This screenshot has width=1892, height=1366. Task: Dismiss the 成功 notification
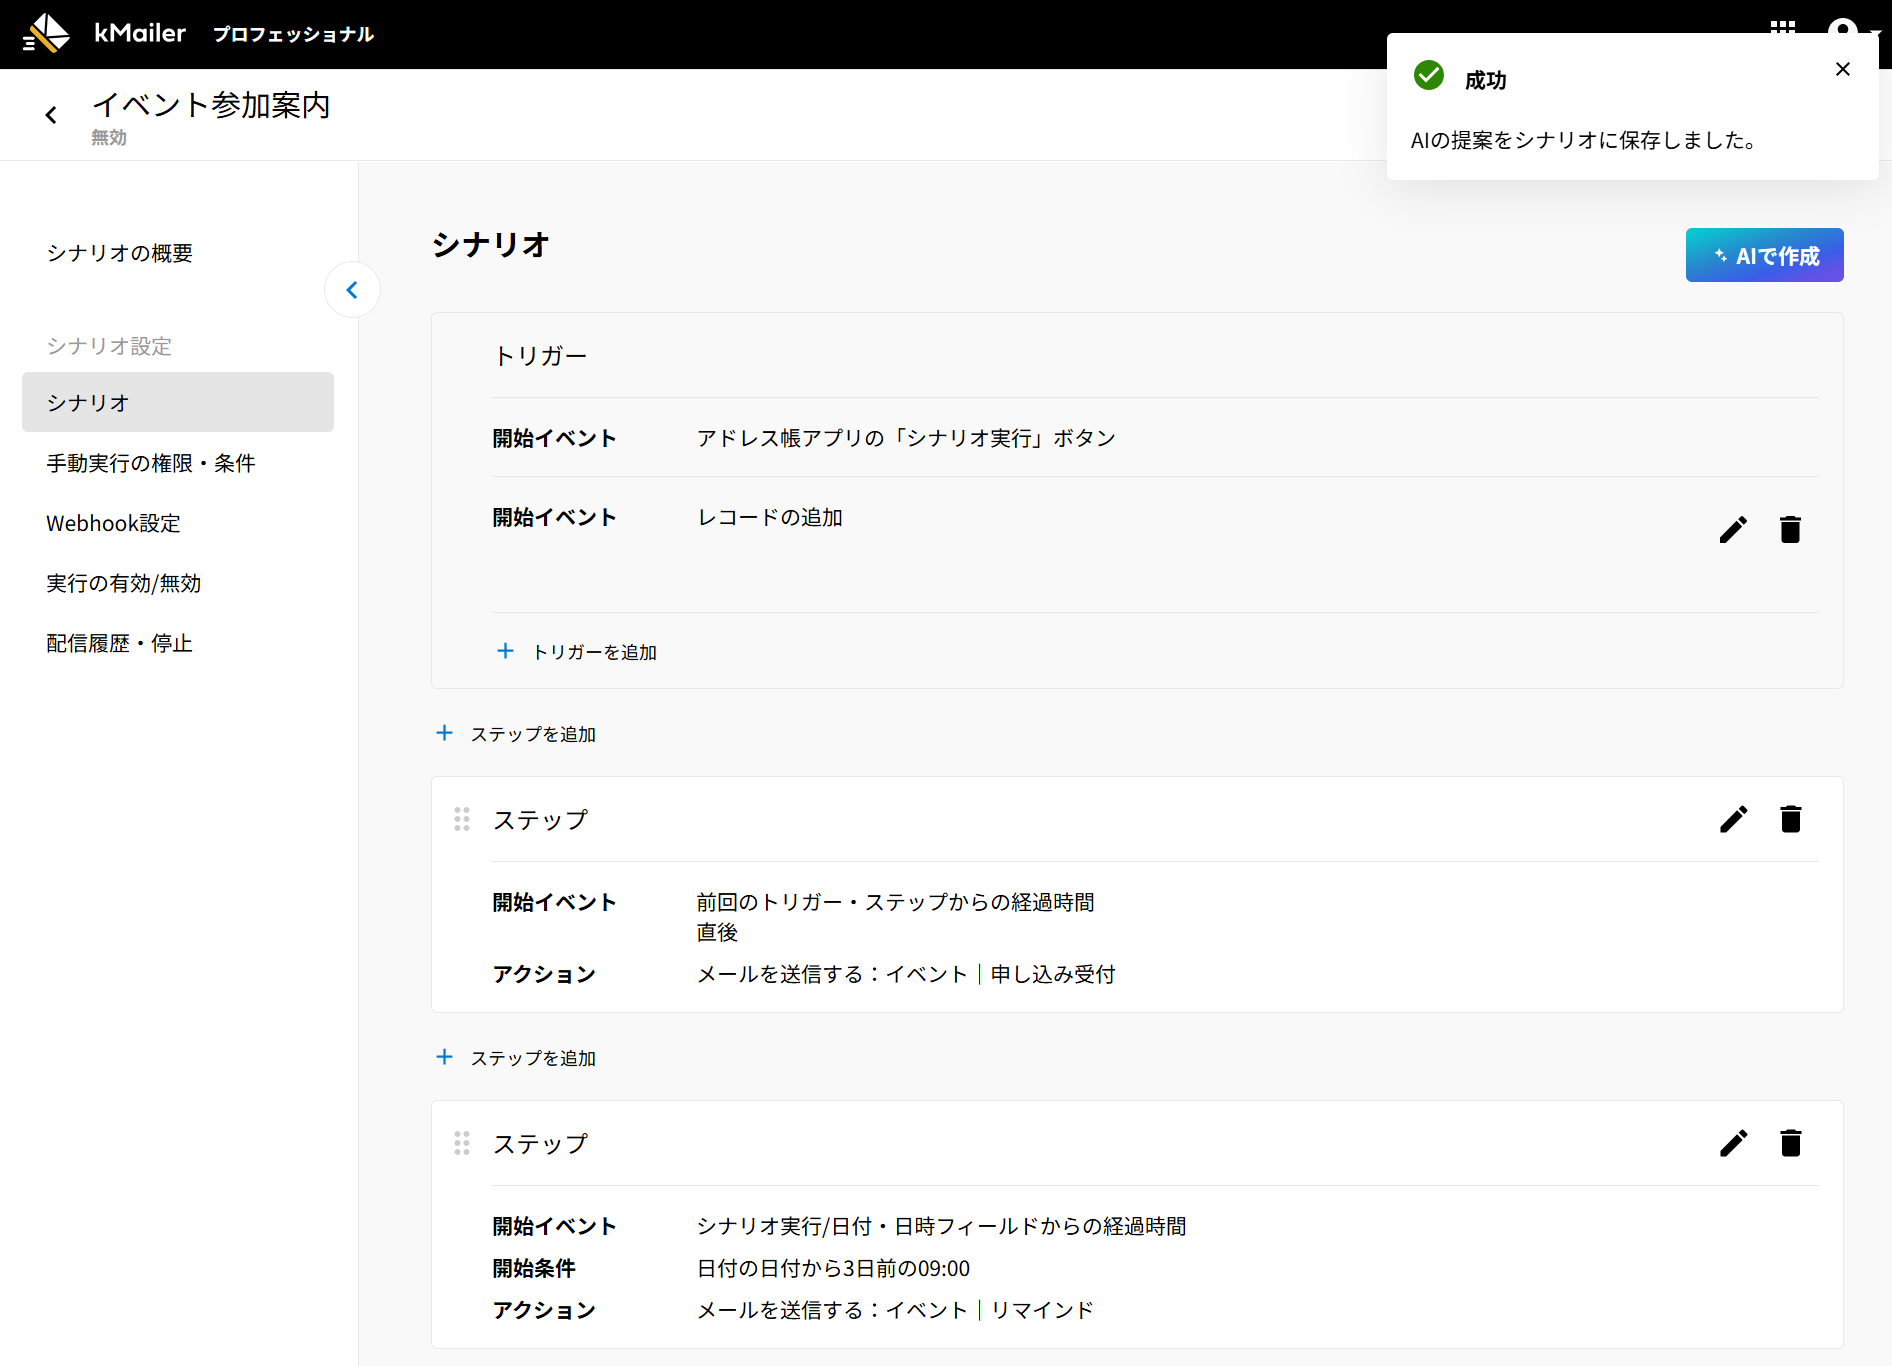[x=1842, y=69]
